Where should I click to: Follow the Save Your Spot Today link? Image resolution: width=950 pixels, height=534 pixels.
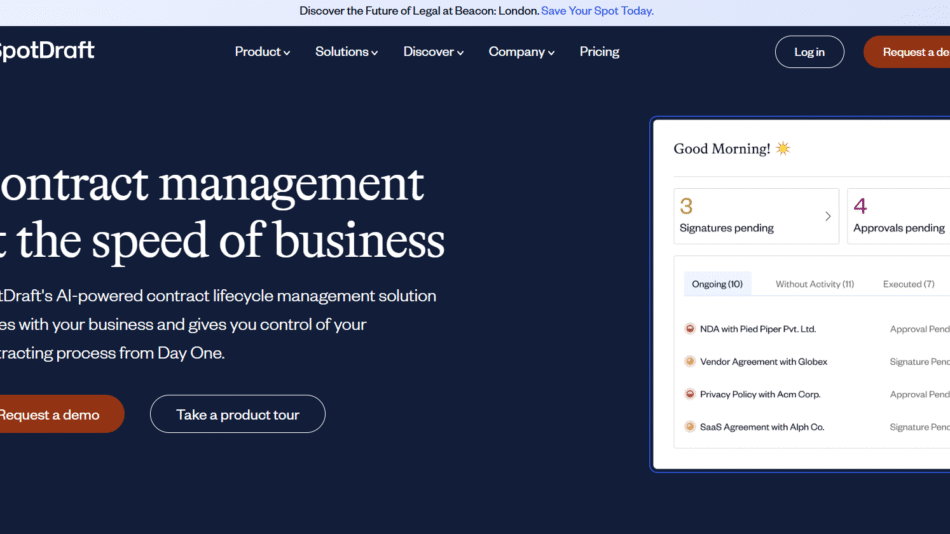[x=597, y=11]
